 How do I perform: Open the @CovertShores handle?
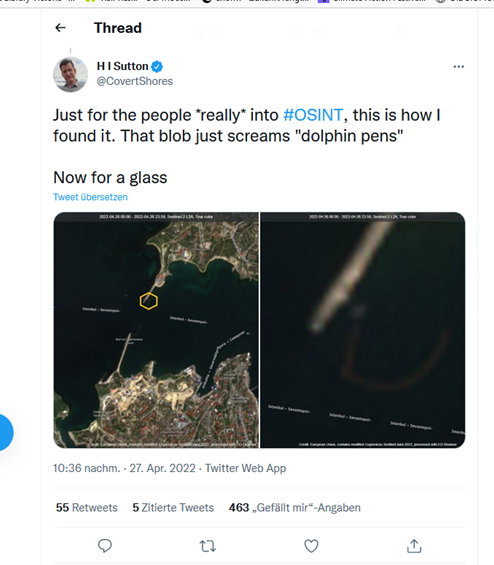tap(134, 81)
